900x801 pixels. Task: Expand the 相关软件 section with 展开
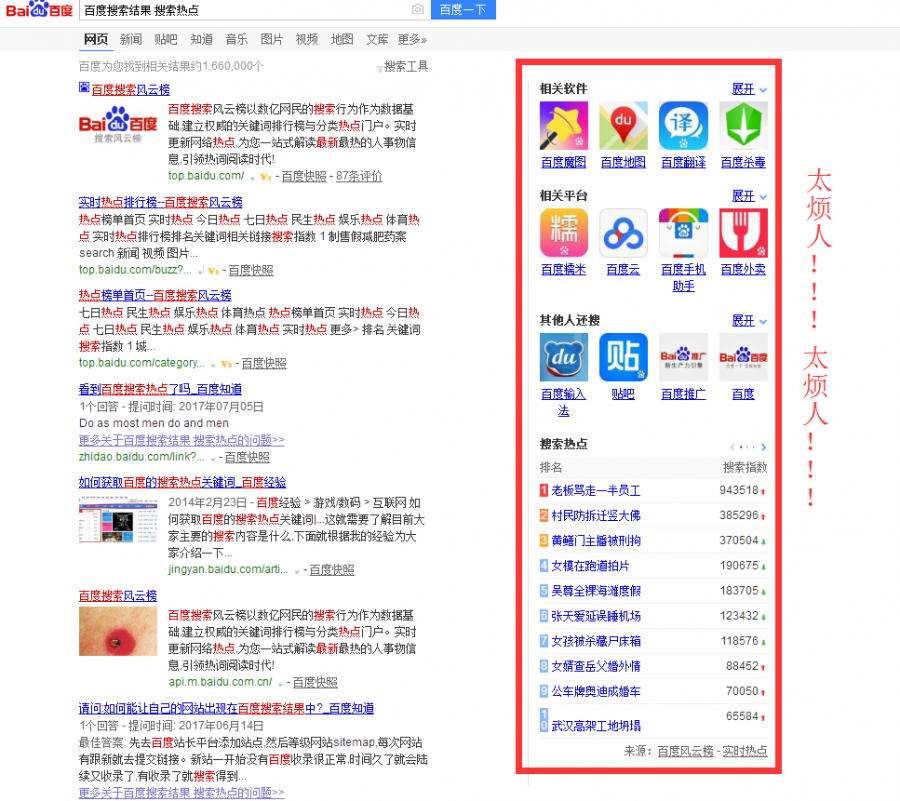[749, 90]
